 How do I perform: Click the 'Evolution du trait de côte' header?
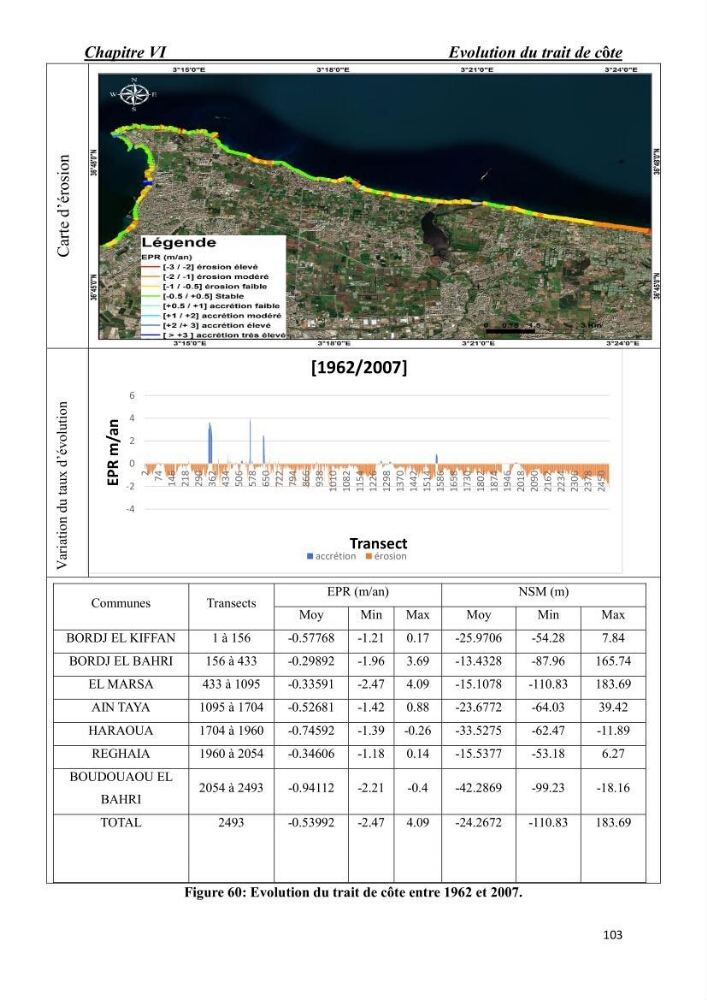[x=535, y=52]
